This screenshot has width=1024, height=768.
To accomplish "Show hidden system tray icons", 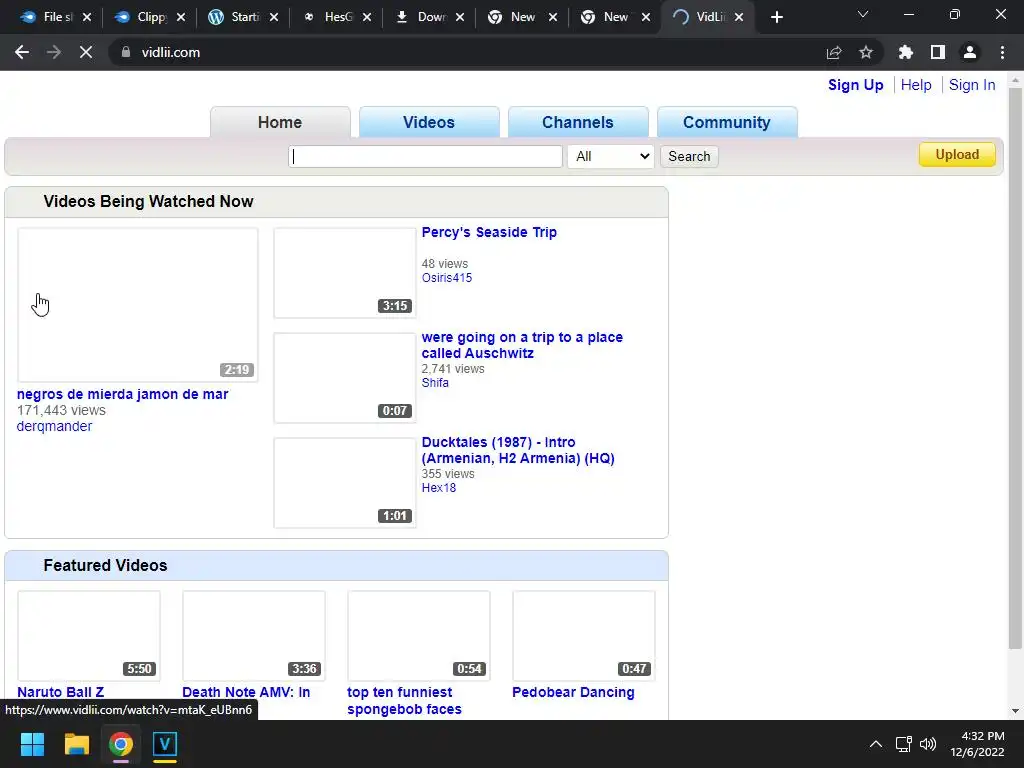I will tap(876, 744).
